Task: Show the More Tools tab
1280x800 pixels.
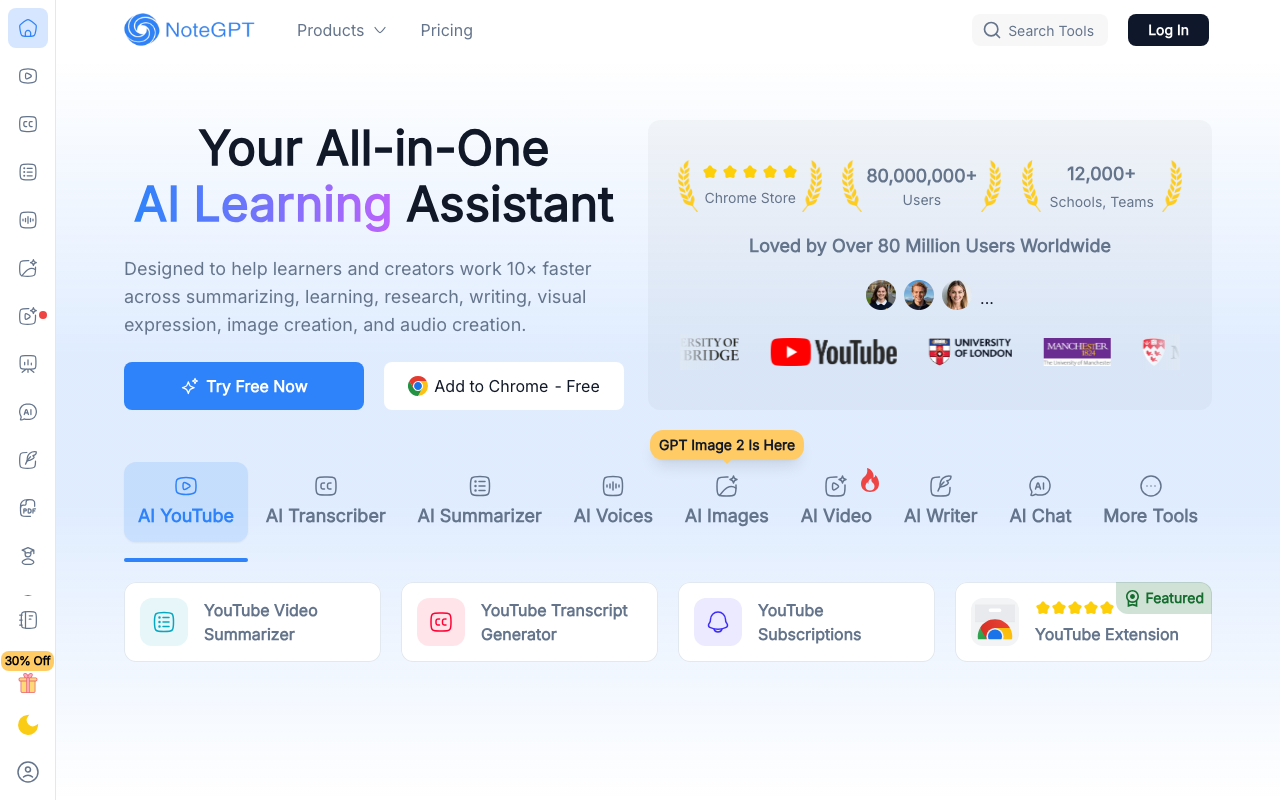Action: coord(1151,502)
